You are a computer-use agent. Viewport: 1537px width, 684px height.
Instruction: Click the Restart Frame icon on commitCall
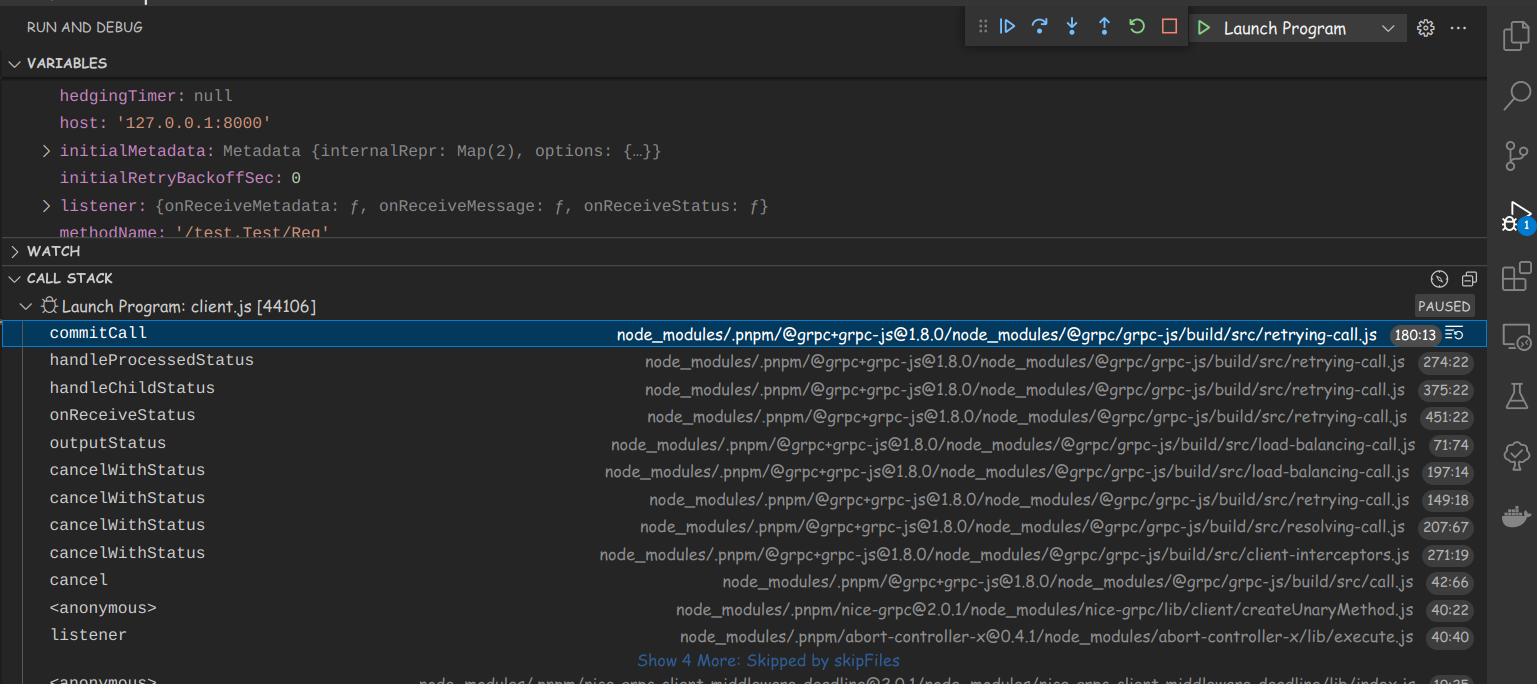(x=1455, y=333)
